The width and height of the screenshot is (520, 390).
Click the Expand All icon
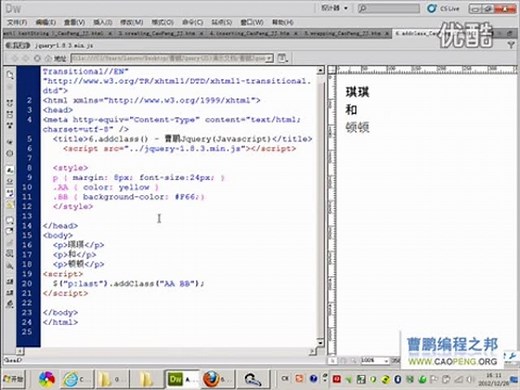click(x=10, y=125)
